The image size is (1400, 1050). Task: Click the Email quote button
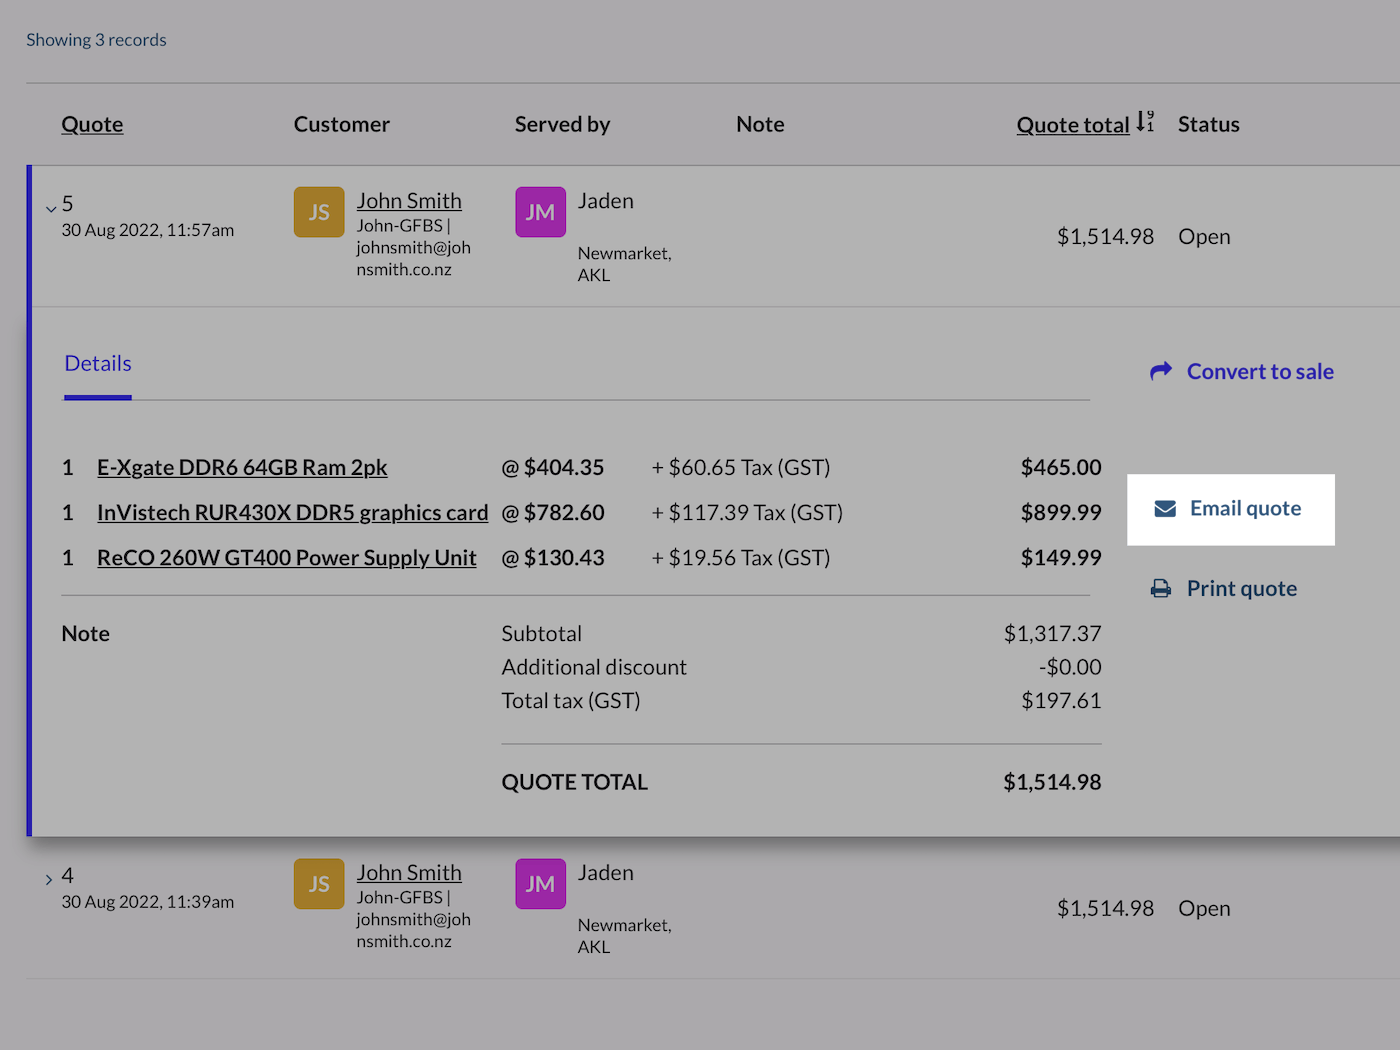(1230, 508)
